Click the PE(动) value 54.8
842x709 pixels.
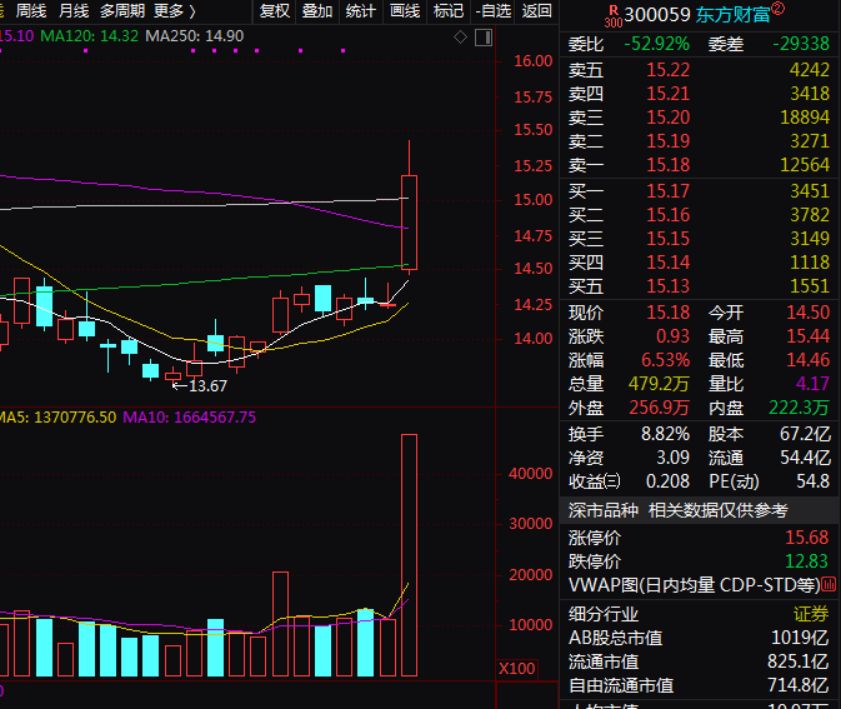pos(813,481)
